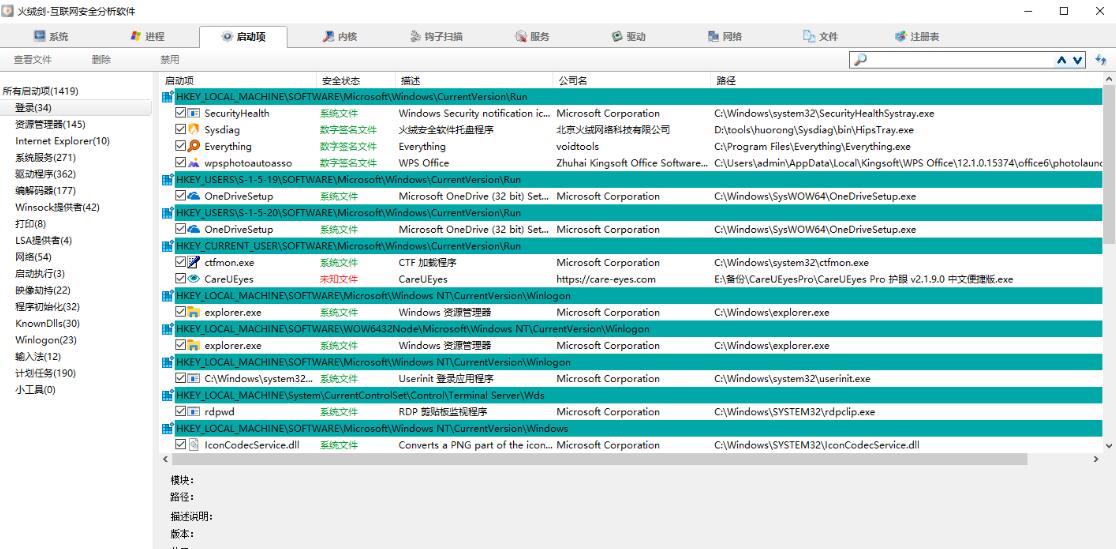The width and height of the screenshot is (1116, 549).
Task: Select 映像劫持(22) category
Action: [x=43, y=290]
